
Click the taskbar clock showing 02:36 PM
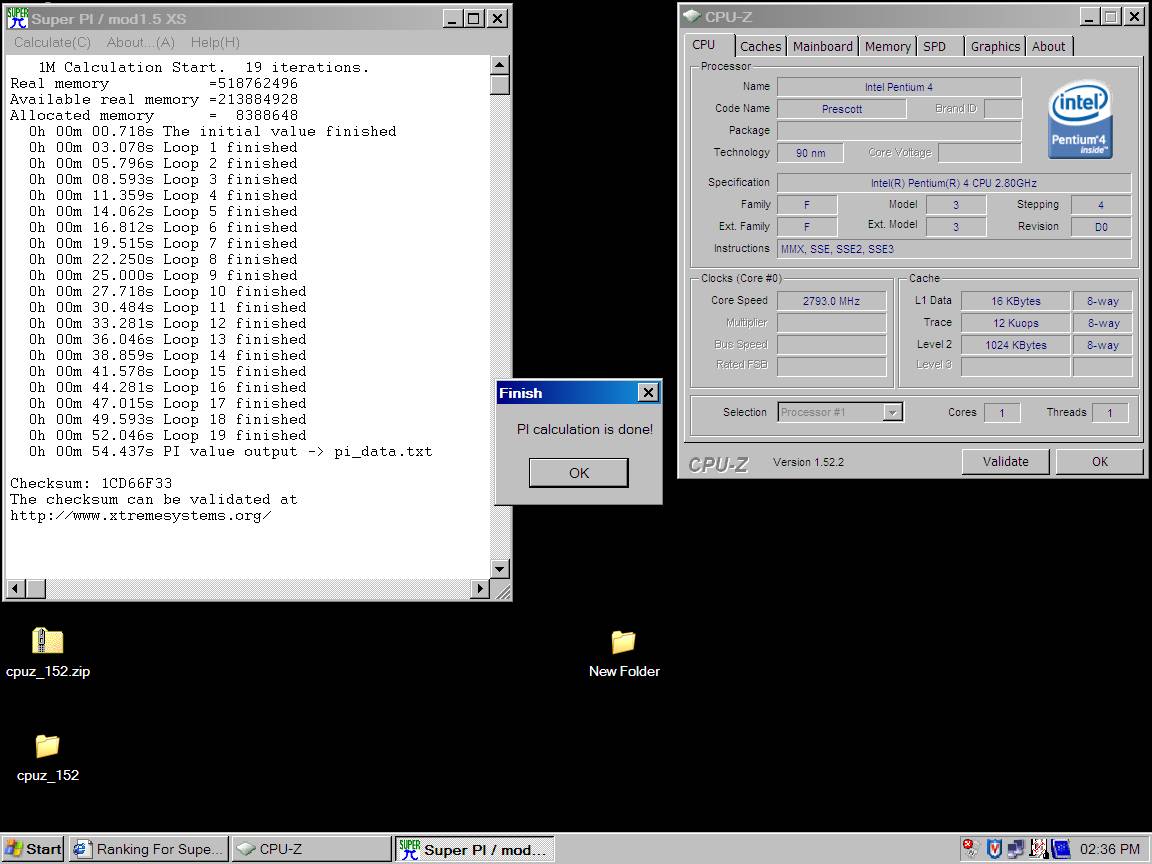tap(1109, 849)
